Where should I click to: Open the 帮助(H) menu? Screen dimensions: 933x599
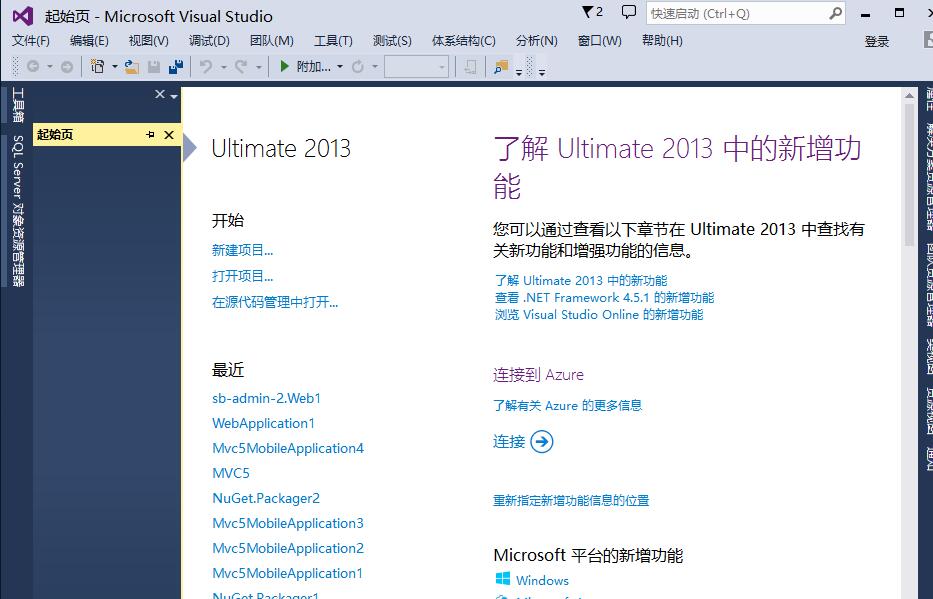pos(662,40)
